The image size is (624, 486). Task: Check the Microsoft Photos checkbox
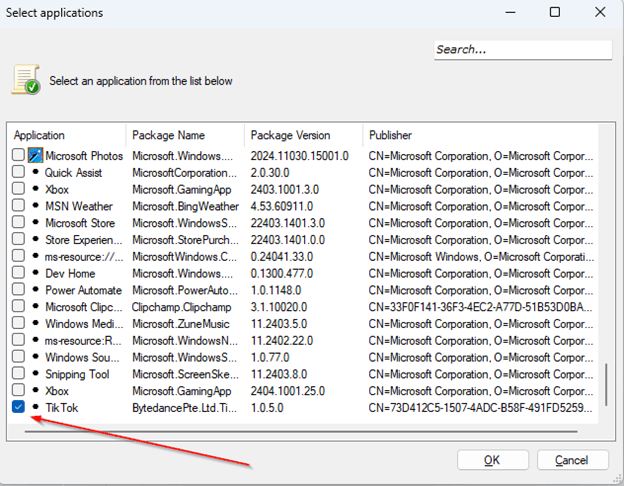coord(18,156)
